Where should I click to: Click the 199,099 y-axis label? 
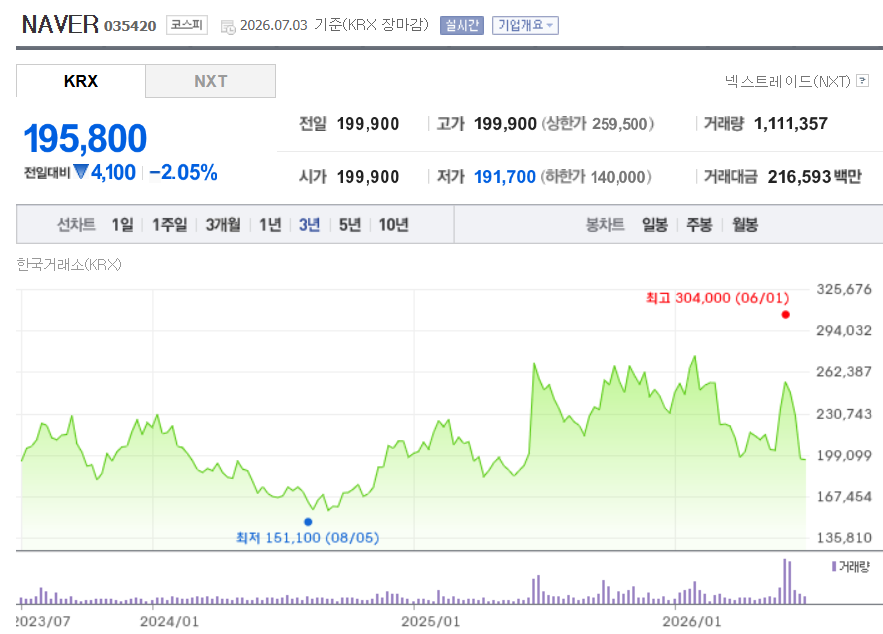click(x=844, y=456)
